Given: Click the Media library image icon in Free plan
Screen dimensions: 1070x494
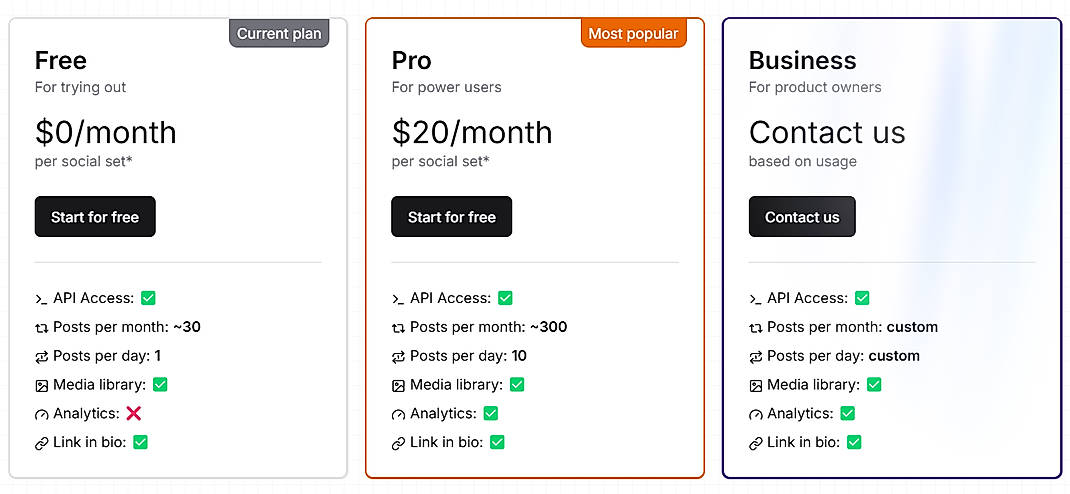Looking at the screenshot, I should coord(41,385).
